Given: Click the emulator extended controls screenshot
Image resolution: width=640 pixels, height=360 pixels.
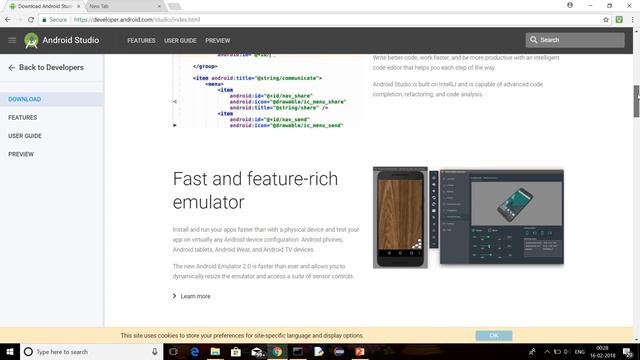Looking at the screenshot, I should [x=502, y=217].
